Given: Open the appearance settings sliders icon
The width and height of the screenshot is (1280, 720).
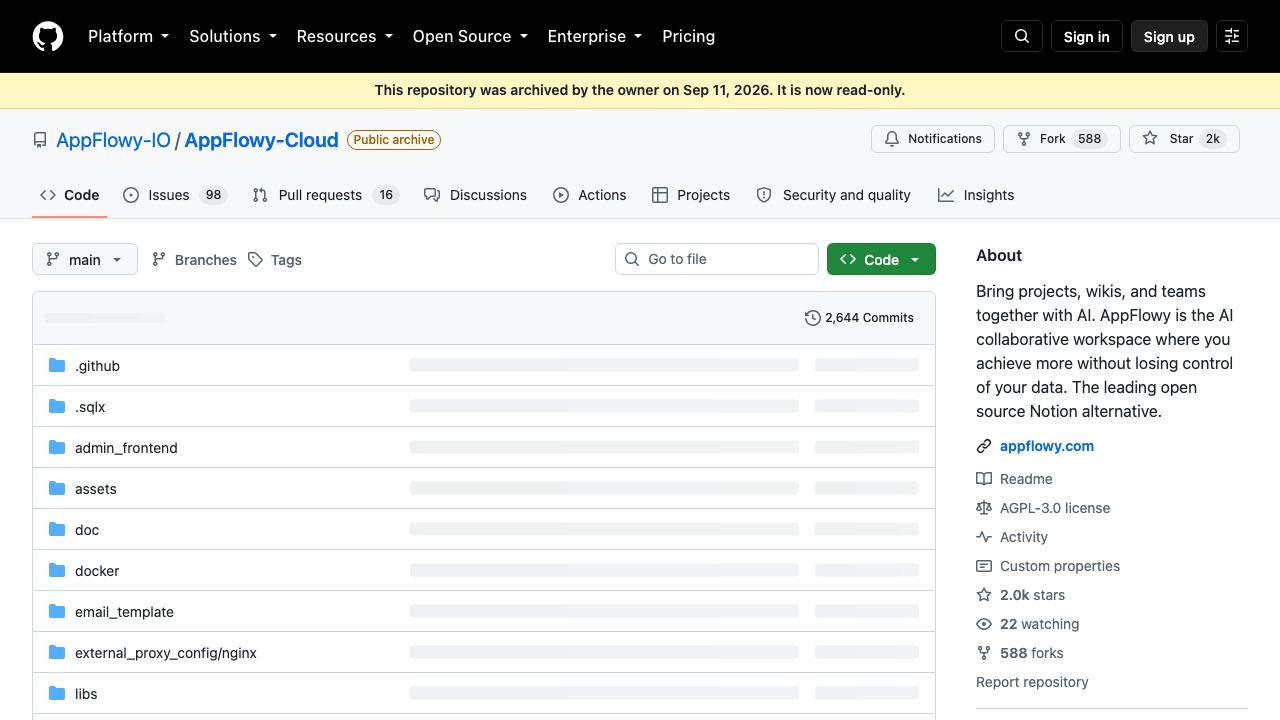Looking at the screenshot, I should pyautogui.click(x=1232, y=36).
